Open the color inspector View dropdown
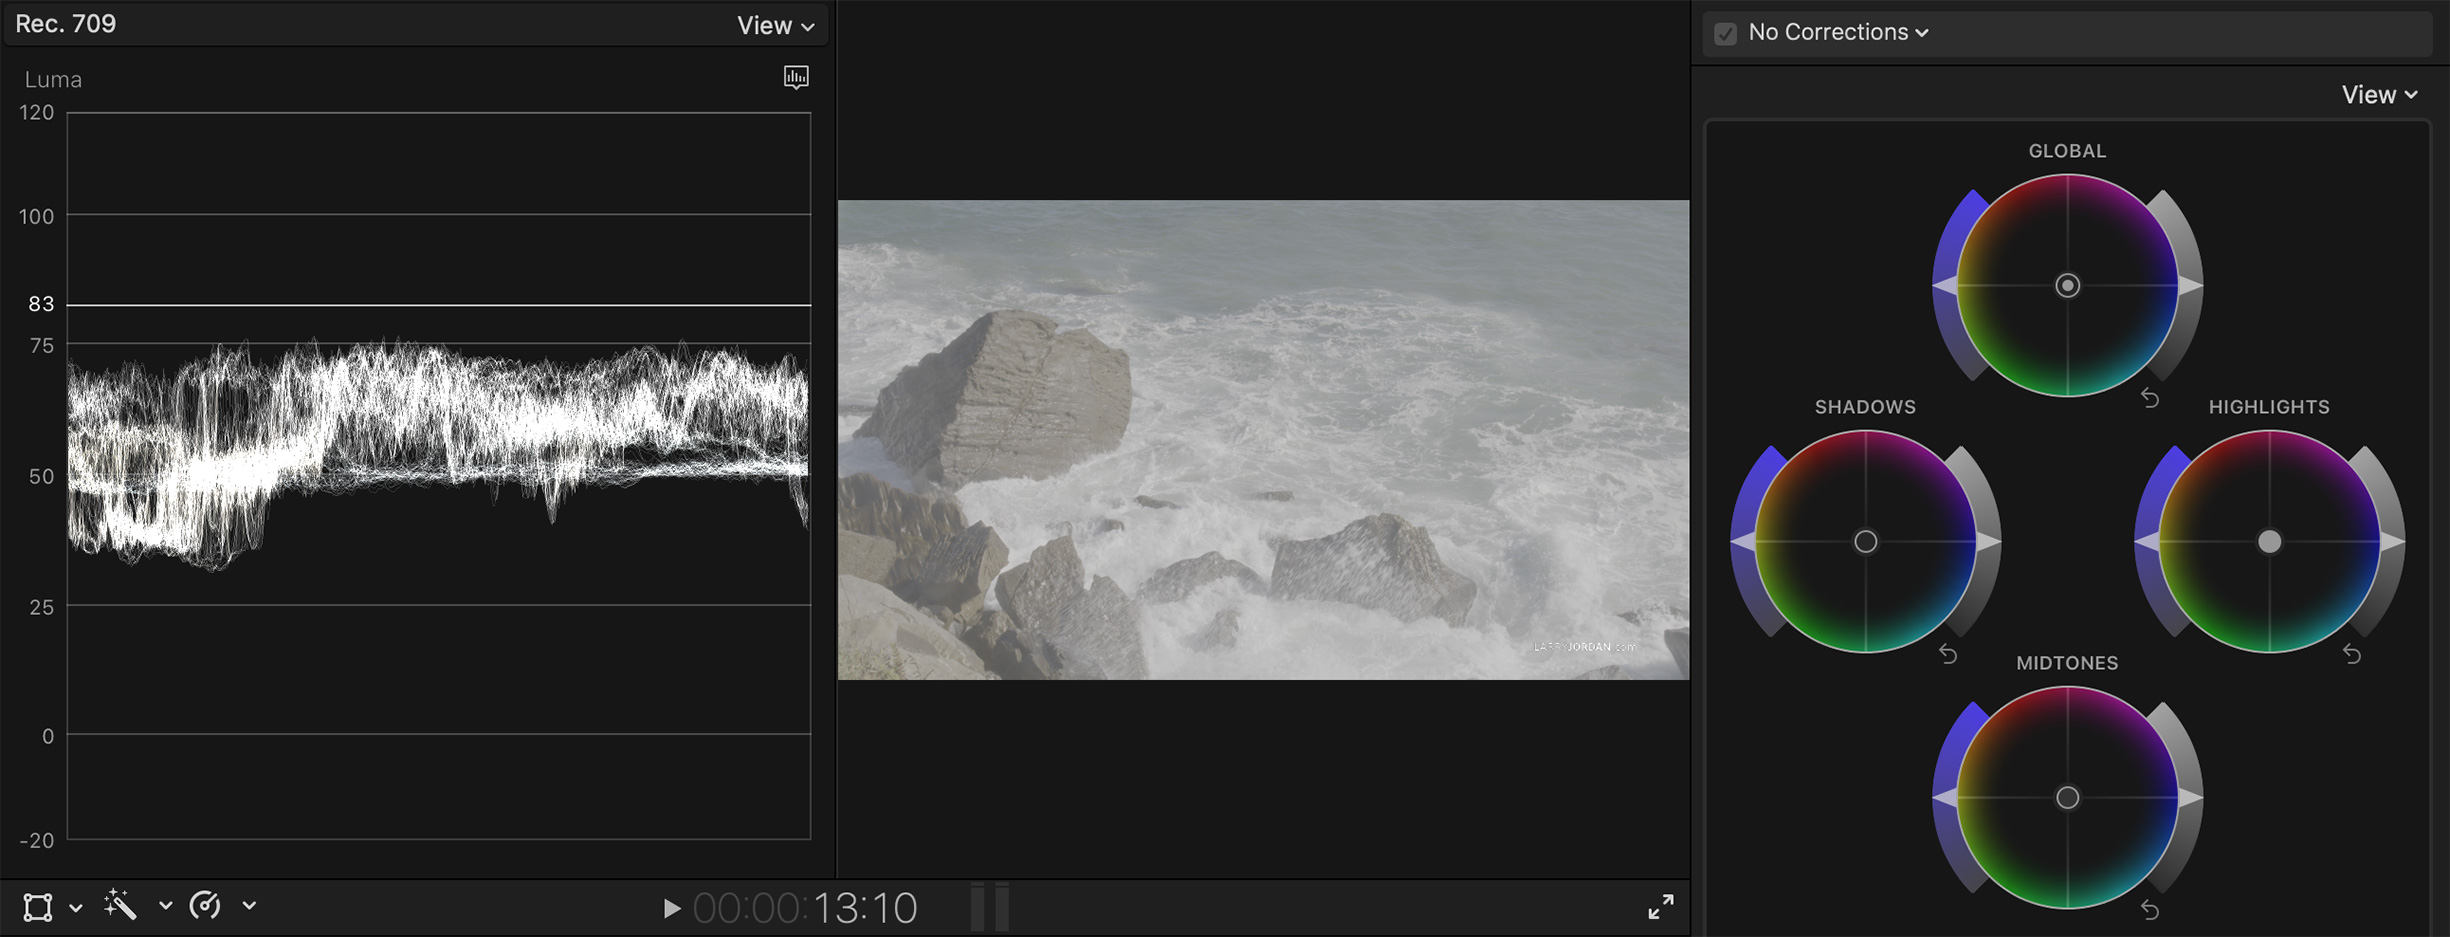This screenshot has width=2450, height=937. coord(2379,94)
